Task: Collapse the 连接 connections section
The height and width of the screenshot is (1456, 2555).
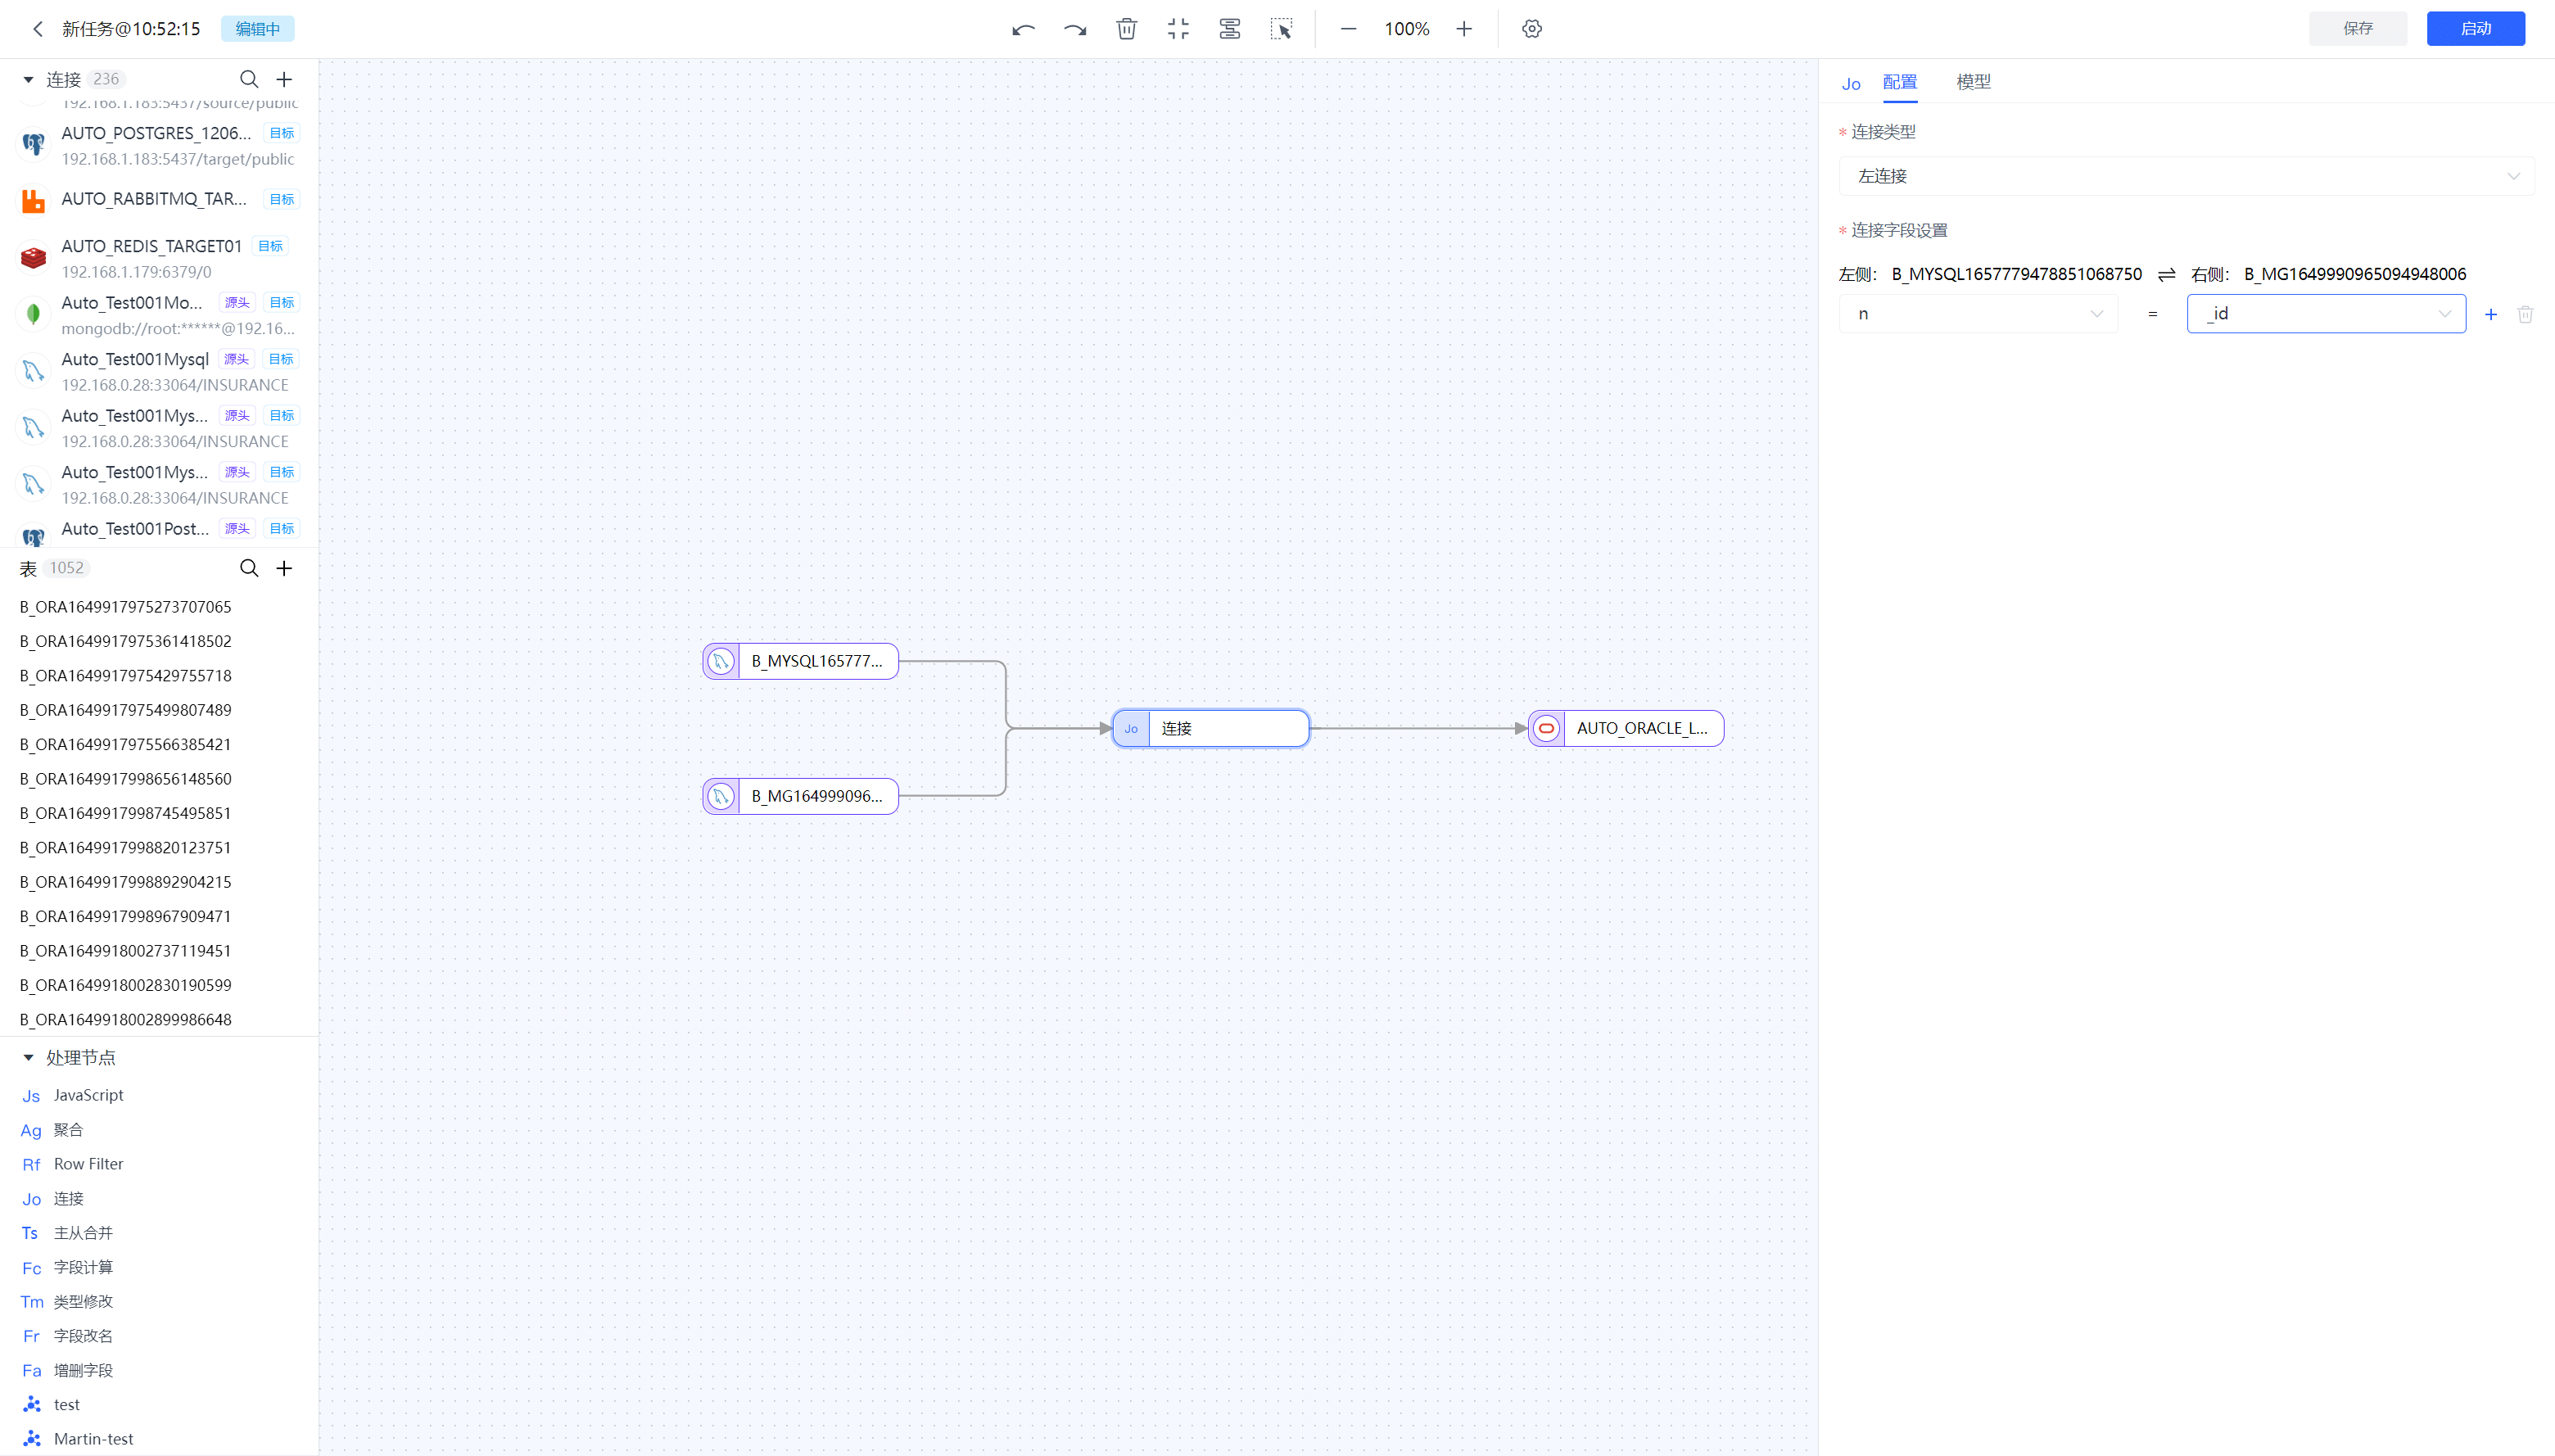Action: point(28,79)
